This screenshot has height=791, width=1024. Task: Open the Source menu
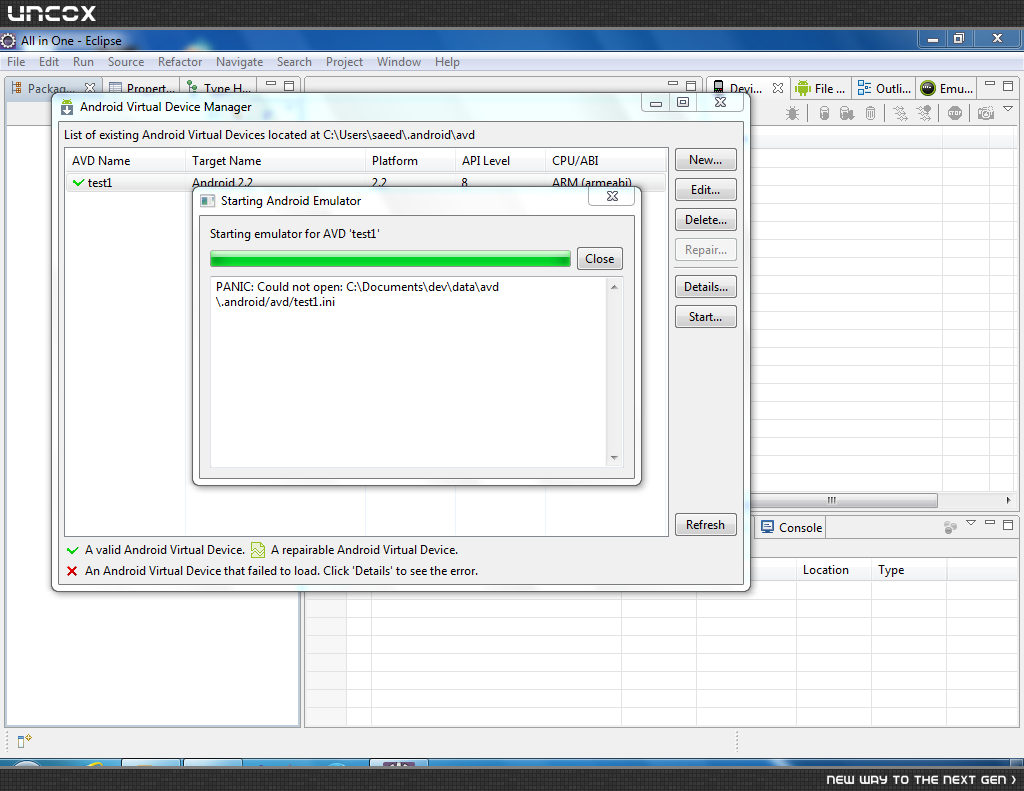coord(126,62)
